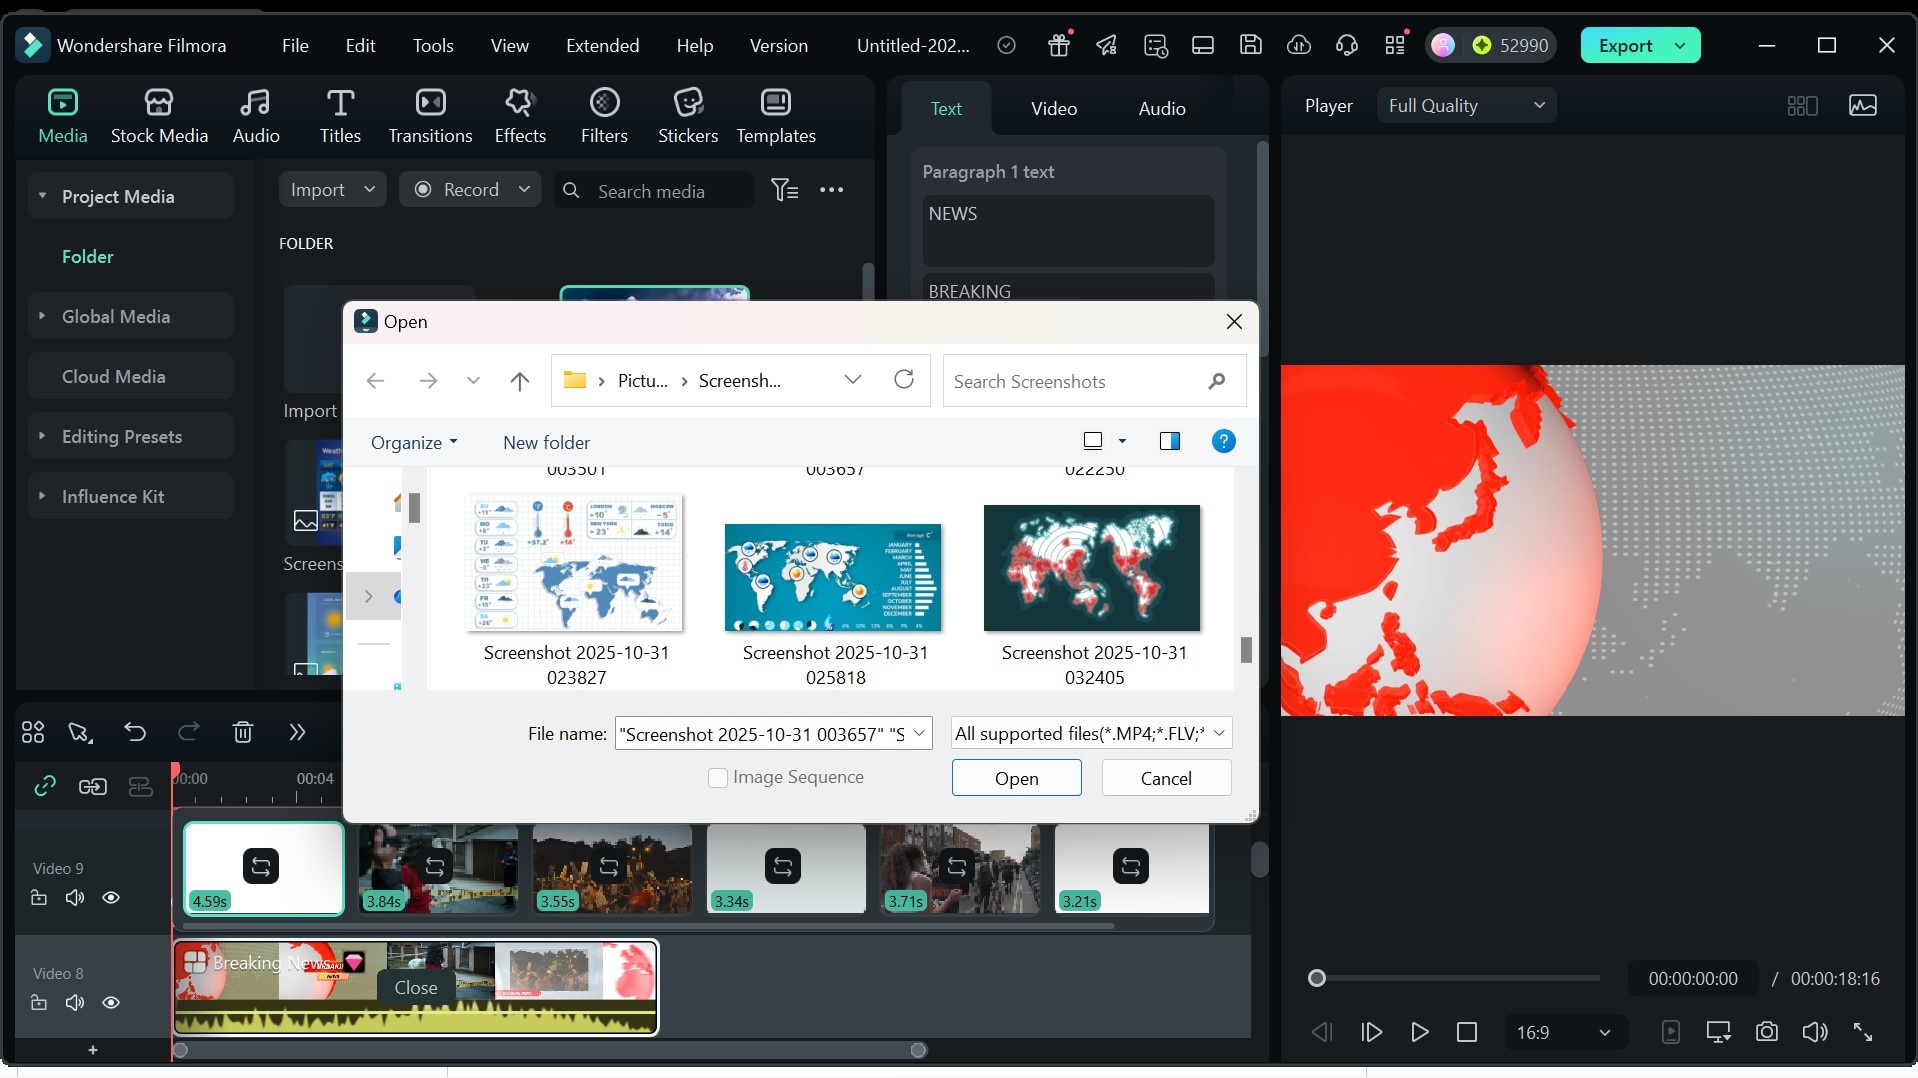The width and height of the screenshot is (1918, 1078).
Task: Mute the Video 8 track
Action: tap(75, 1003)
